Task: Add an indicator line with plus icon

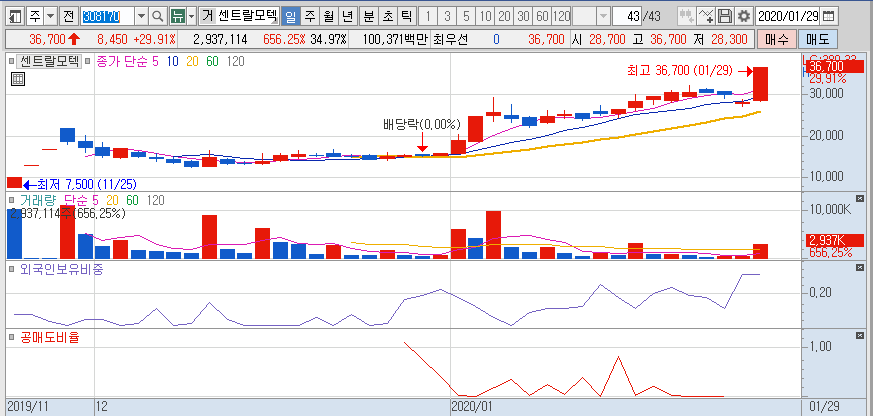Action: click(x=707, y=16)
